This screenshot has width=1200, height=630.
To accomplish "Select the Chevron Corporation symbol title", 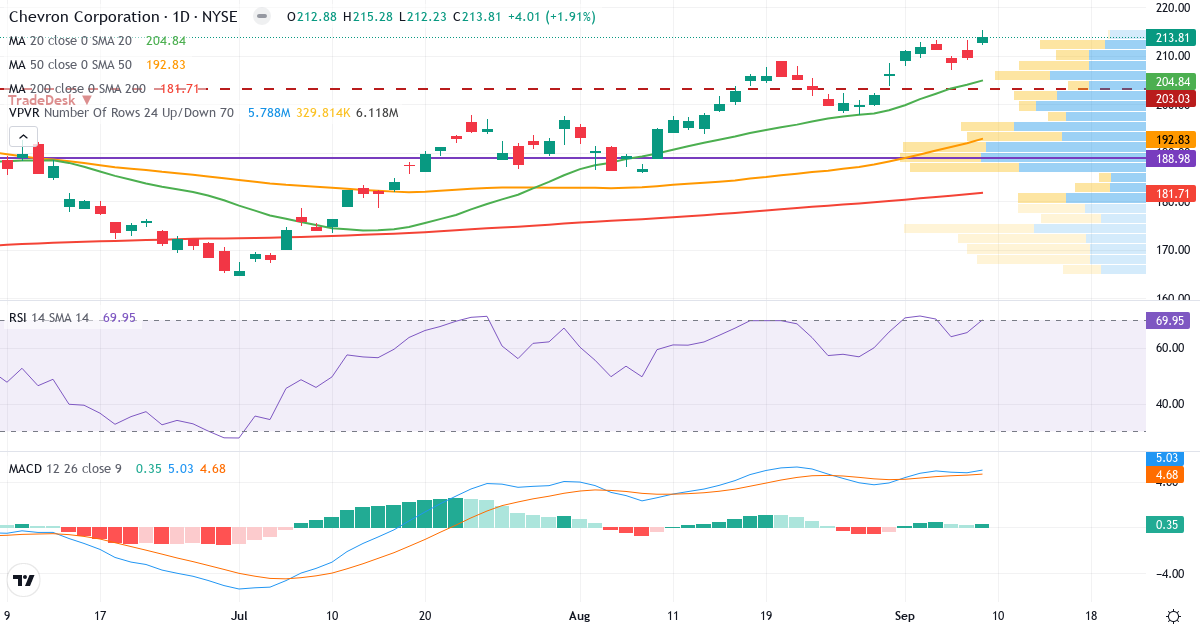I will tap(124, 17).
